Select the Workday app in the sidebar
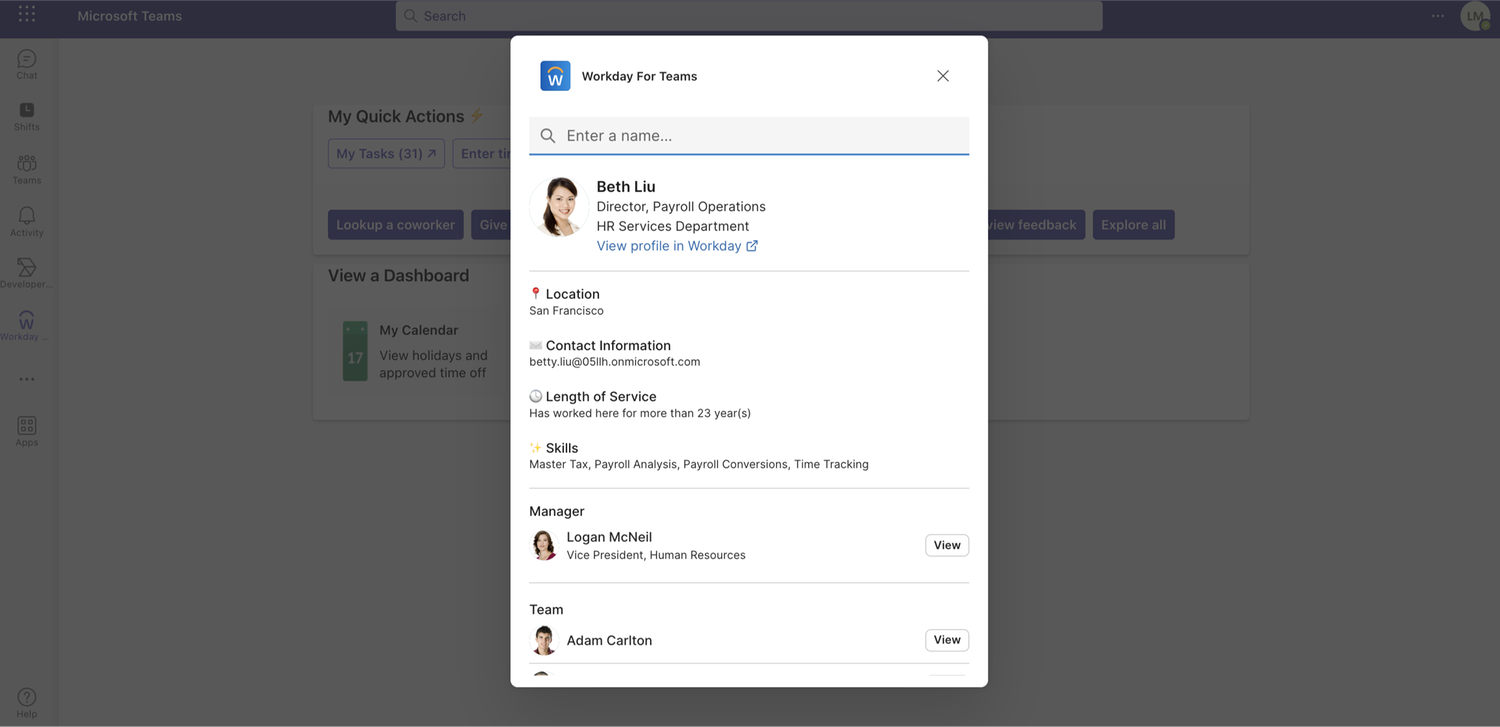1500x727 pixels. 26,322
